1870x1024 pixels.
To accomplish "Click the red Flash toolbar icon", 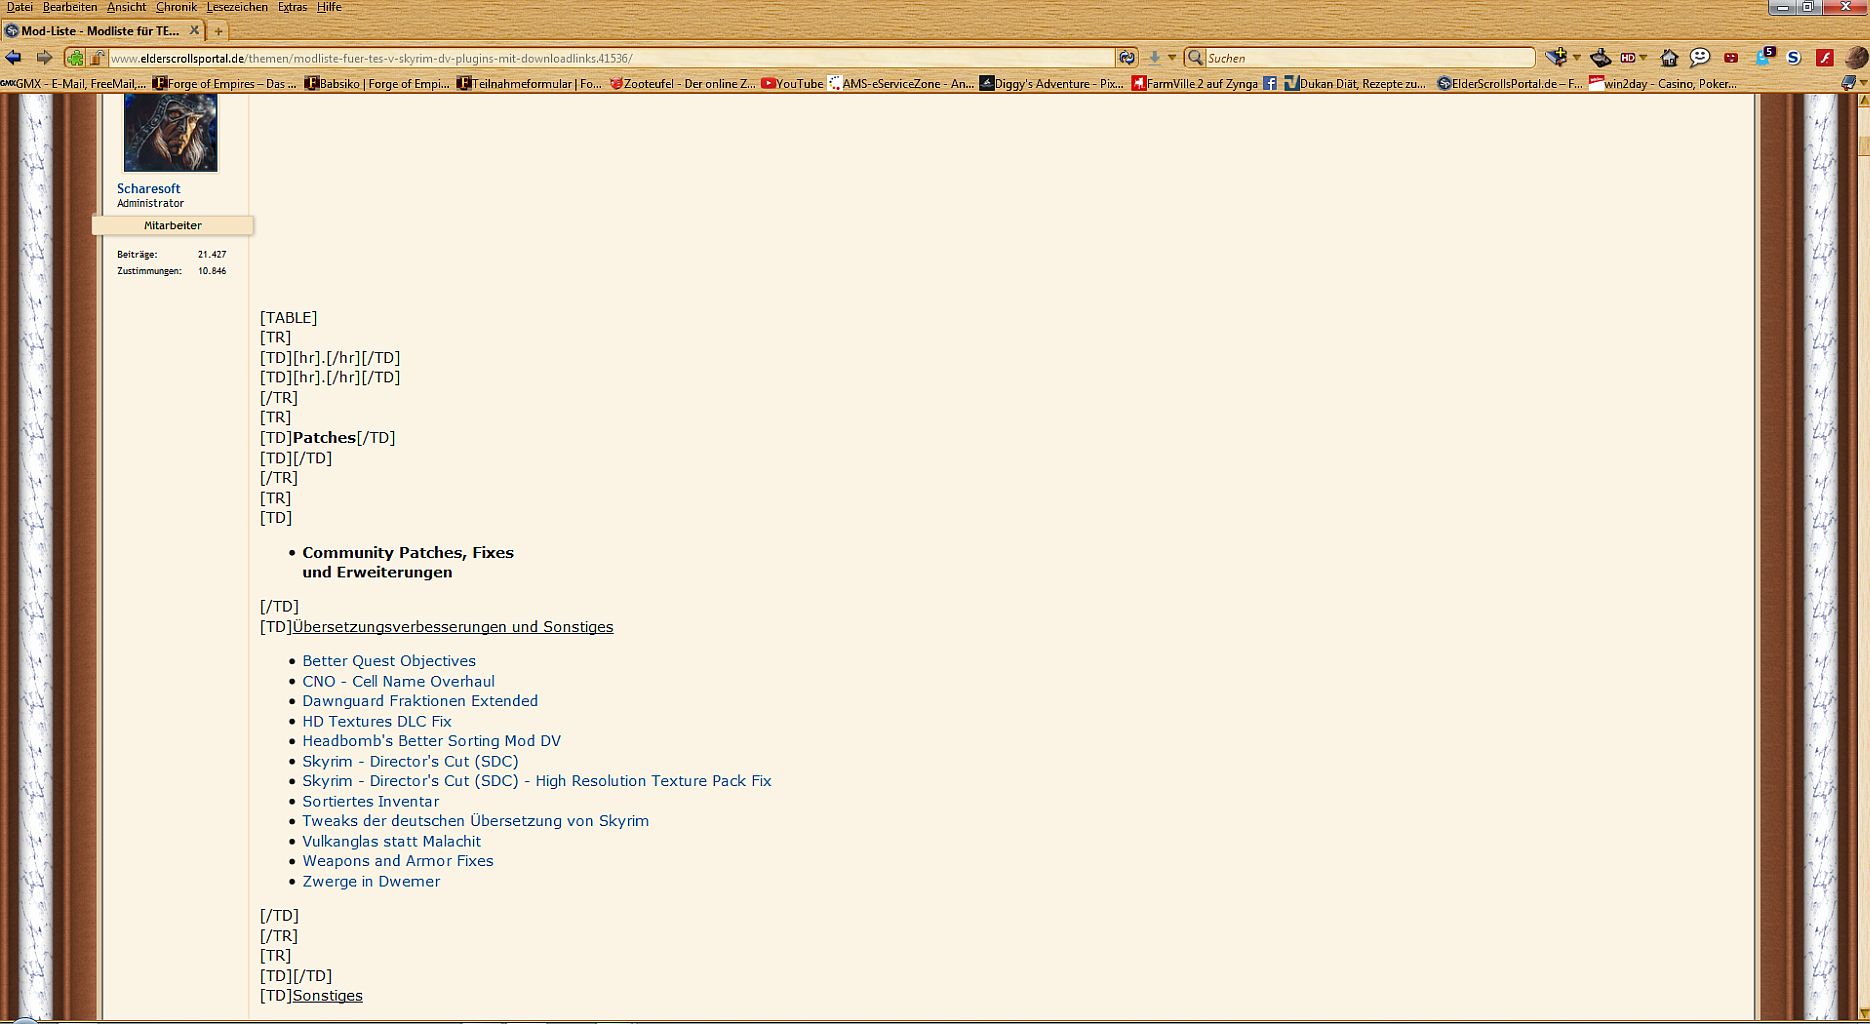I will 1825,58.
